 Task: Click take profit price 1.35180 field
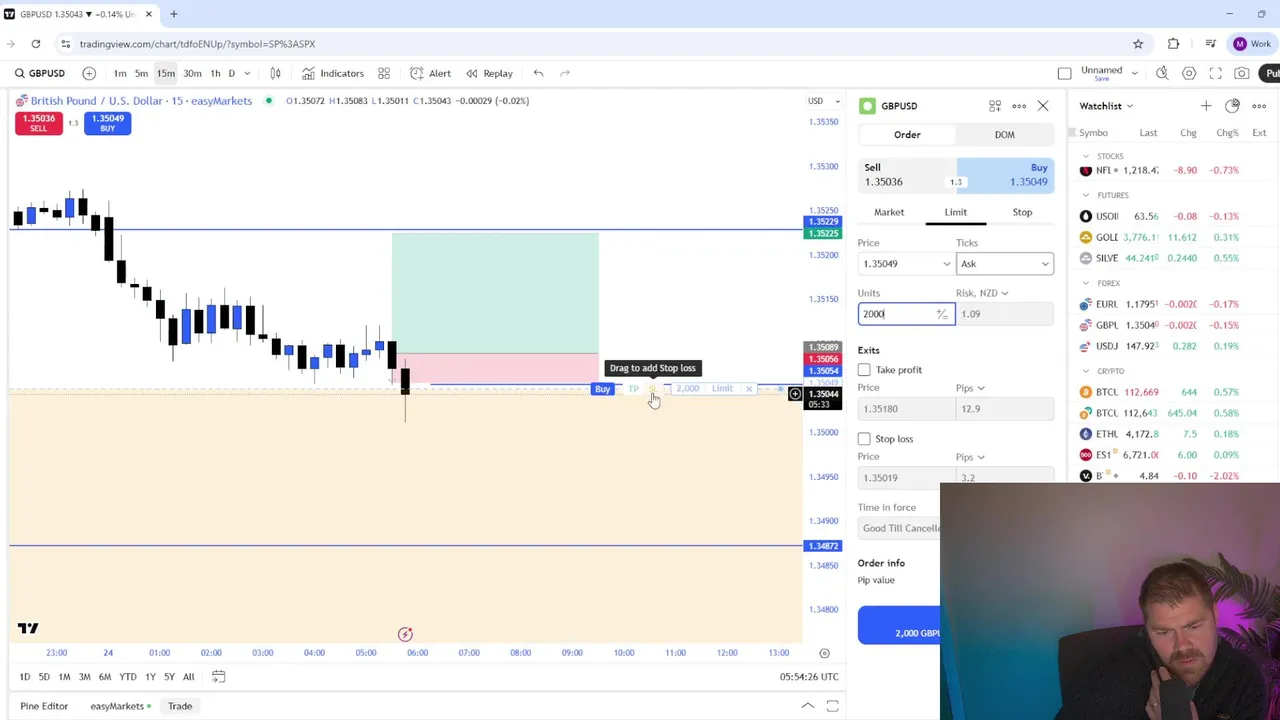click(x=905, y=409)
